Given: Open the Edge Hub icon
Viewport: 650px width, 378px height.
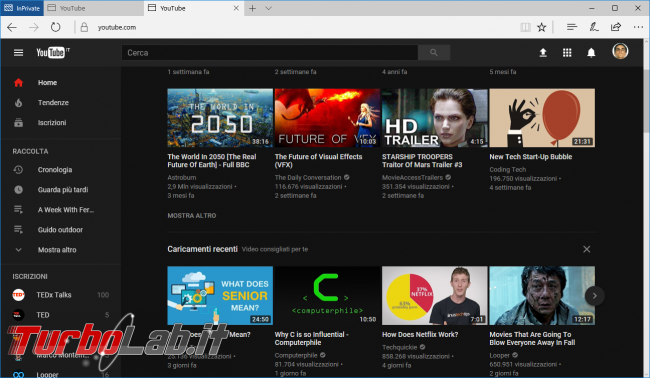Looking at the screenshot, I should 572,27.
